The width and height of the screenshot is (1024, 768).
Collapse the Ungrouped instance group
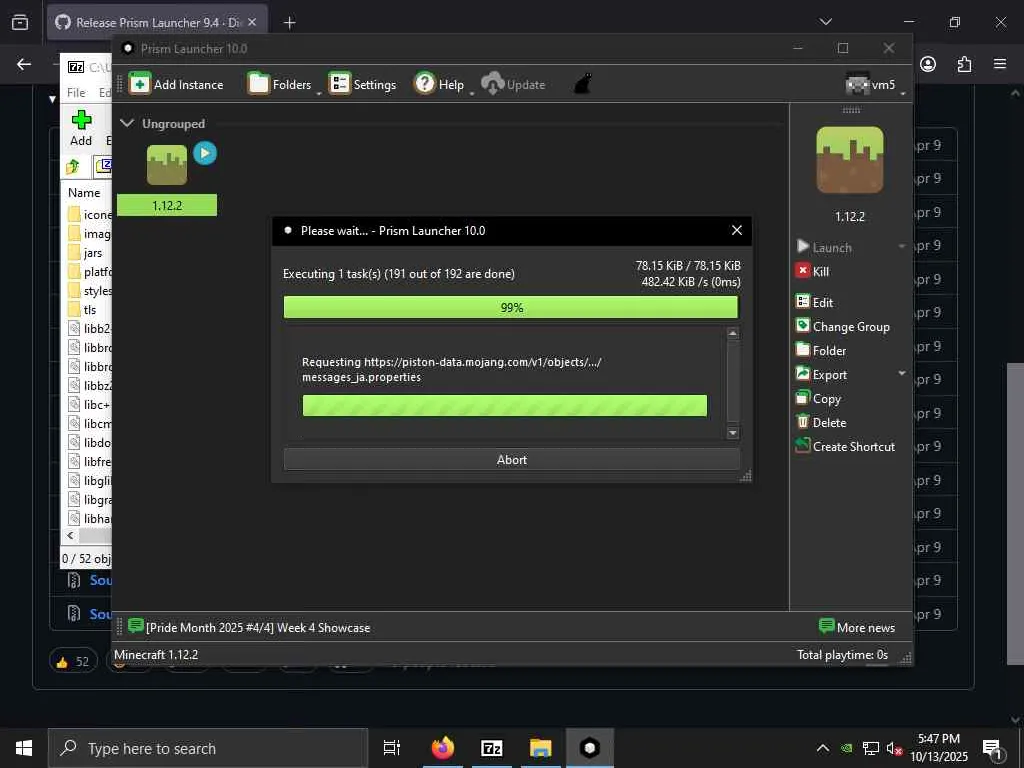pos(127,123)
